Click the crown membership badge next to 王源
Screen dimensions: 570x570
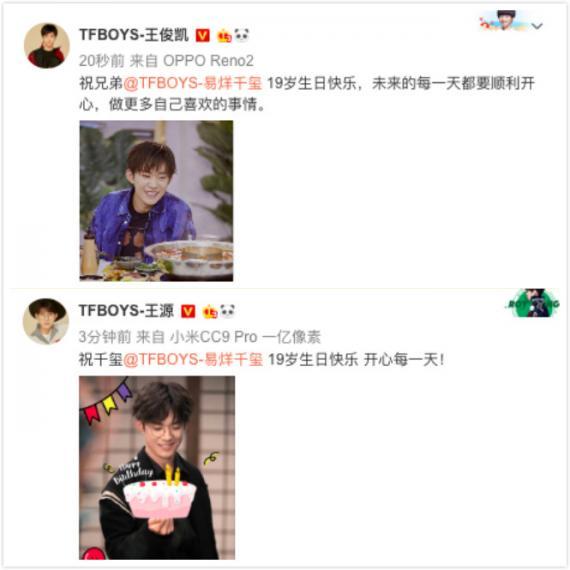pyautogui.click(x=210, y=312)
